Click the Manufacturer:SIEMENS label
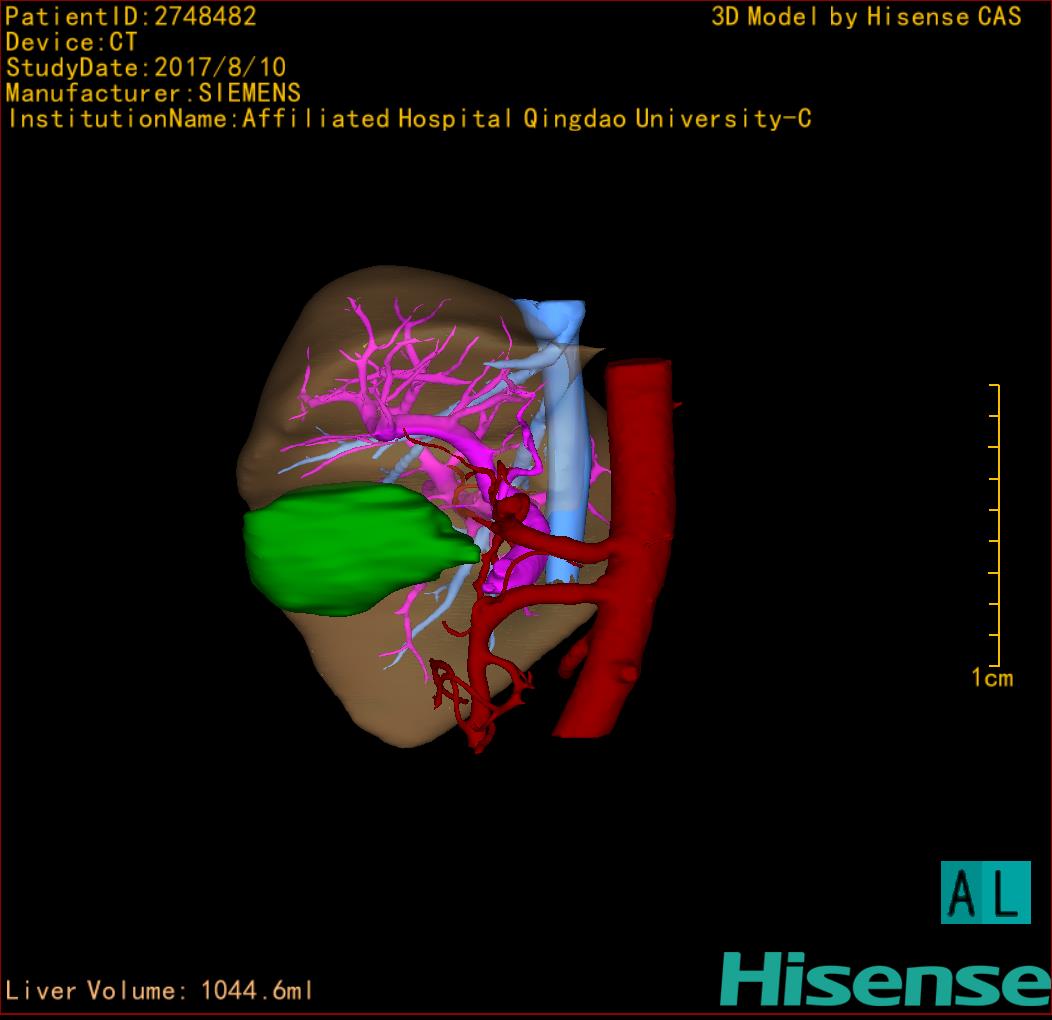Viewport: 1052px width, 1020px height. 153,93
